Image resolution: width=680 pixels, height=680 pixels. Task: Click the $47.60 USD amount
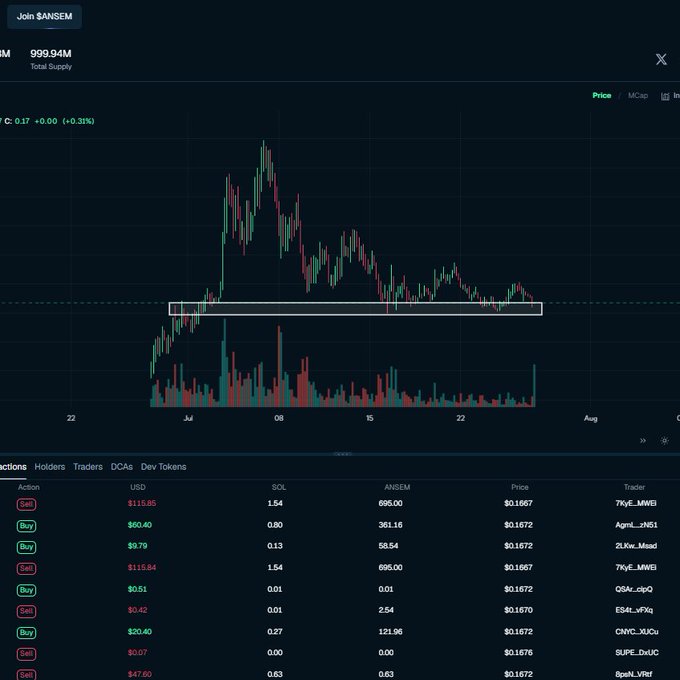140,674
